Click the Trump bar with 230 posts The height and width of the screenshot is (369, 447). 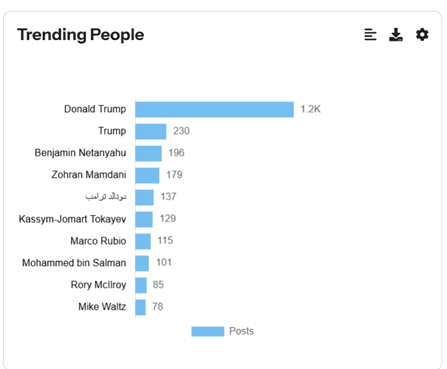pyautogui.click(x=151, y=131)
